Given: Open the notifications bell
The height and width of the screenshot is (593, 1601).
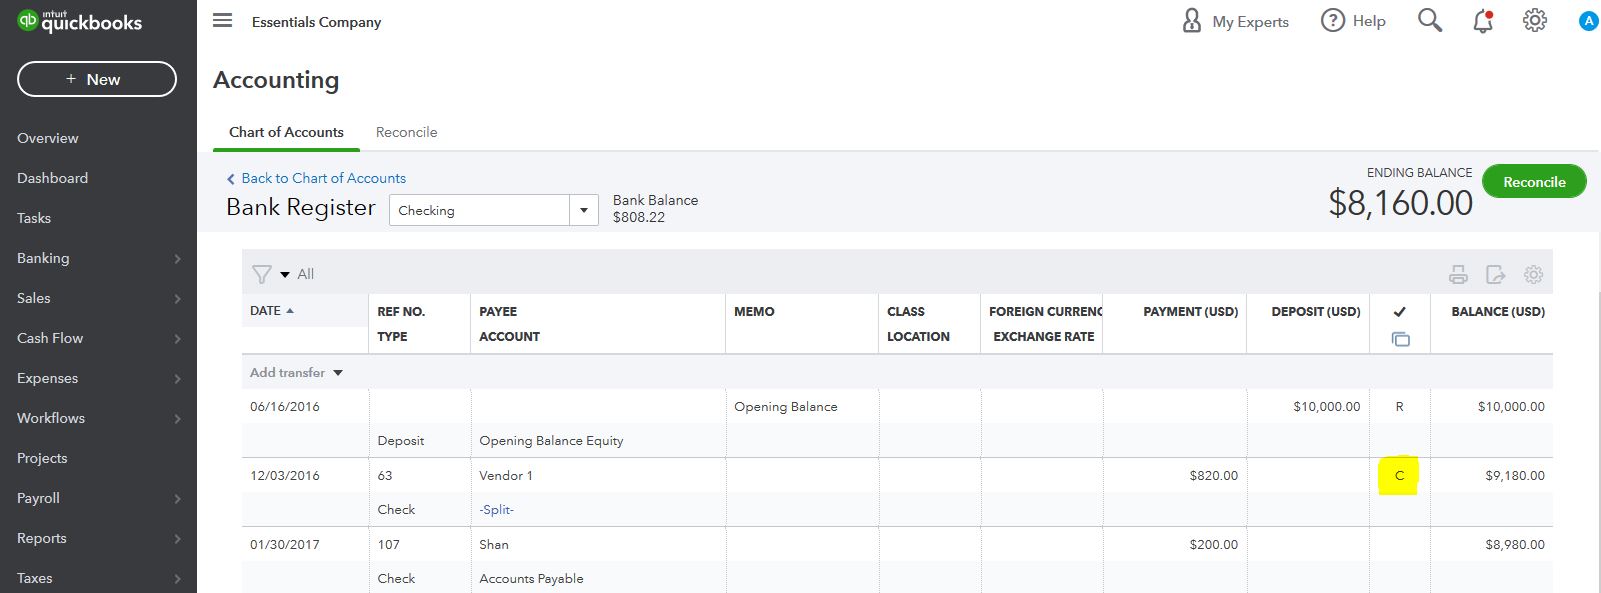Looking at the screenshot, I should [x=1483, y=21].
